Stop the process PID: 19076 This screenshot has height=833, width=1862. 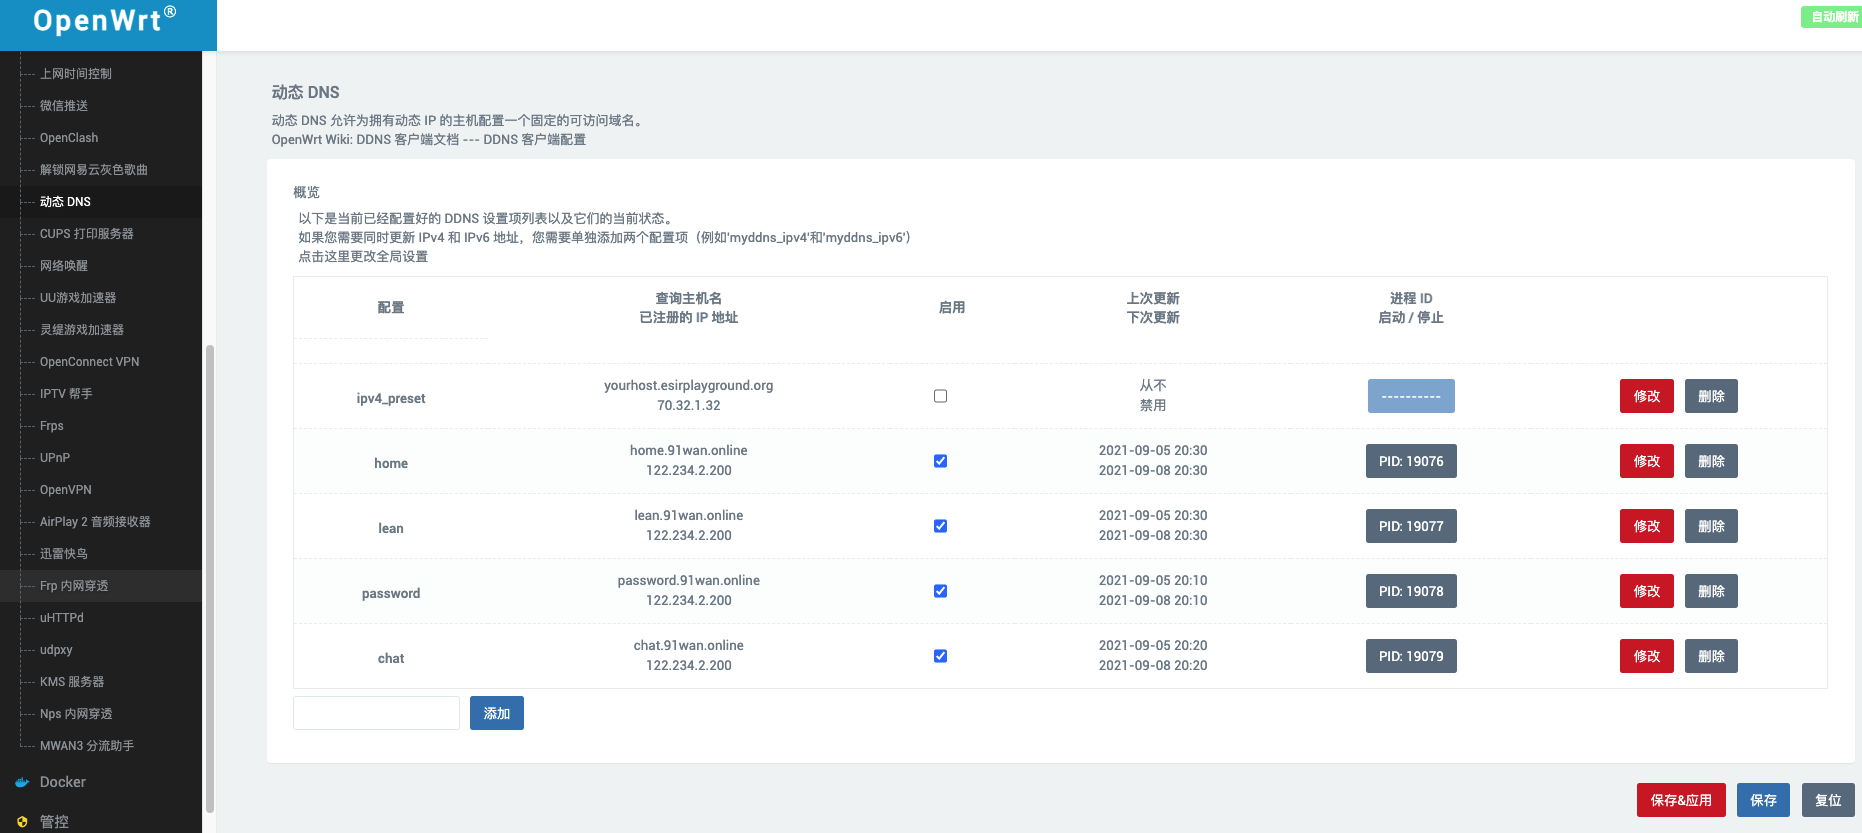(1410, 461)
